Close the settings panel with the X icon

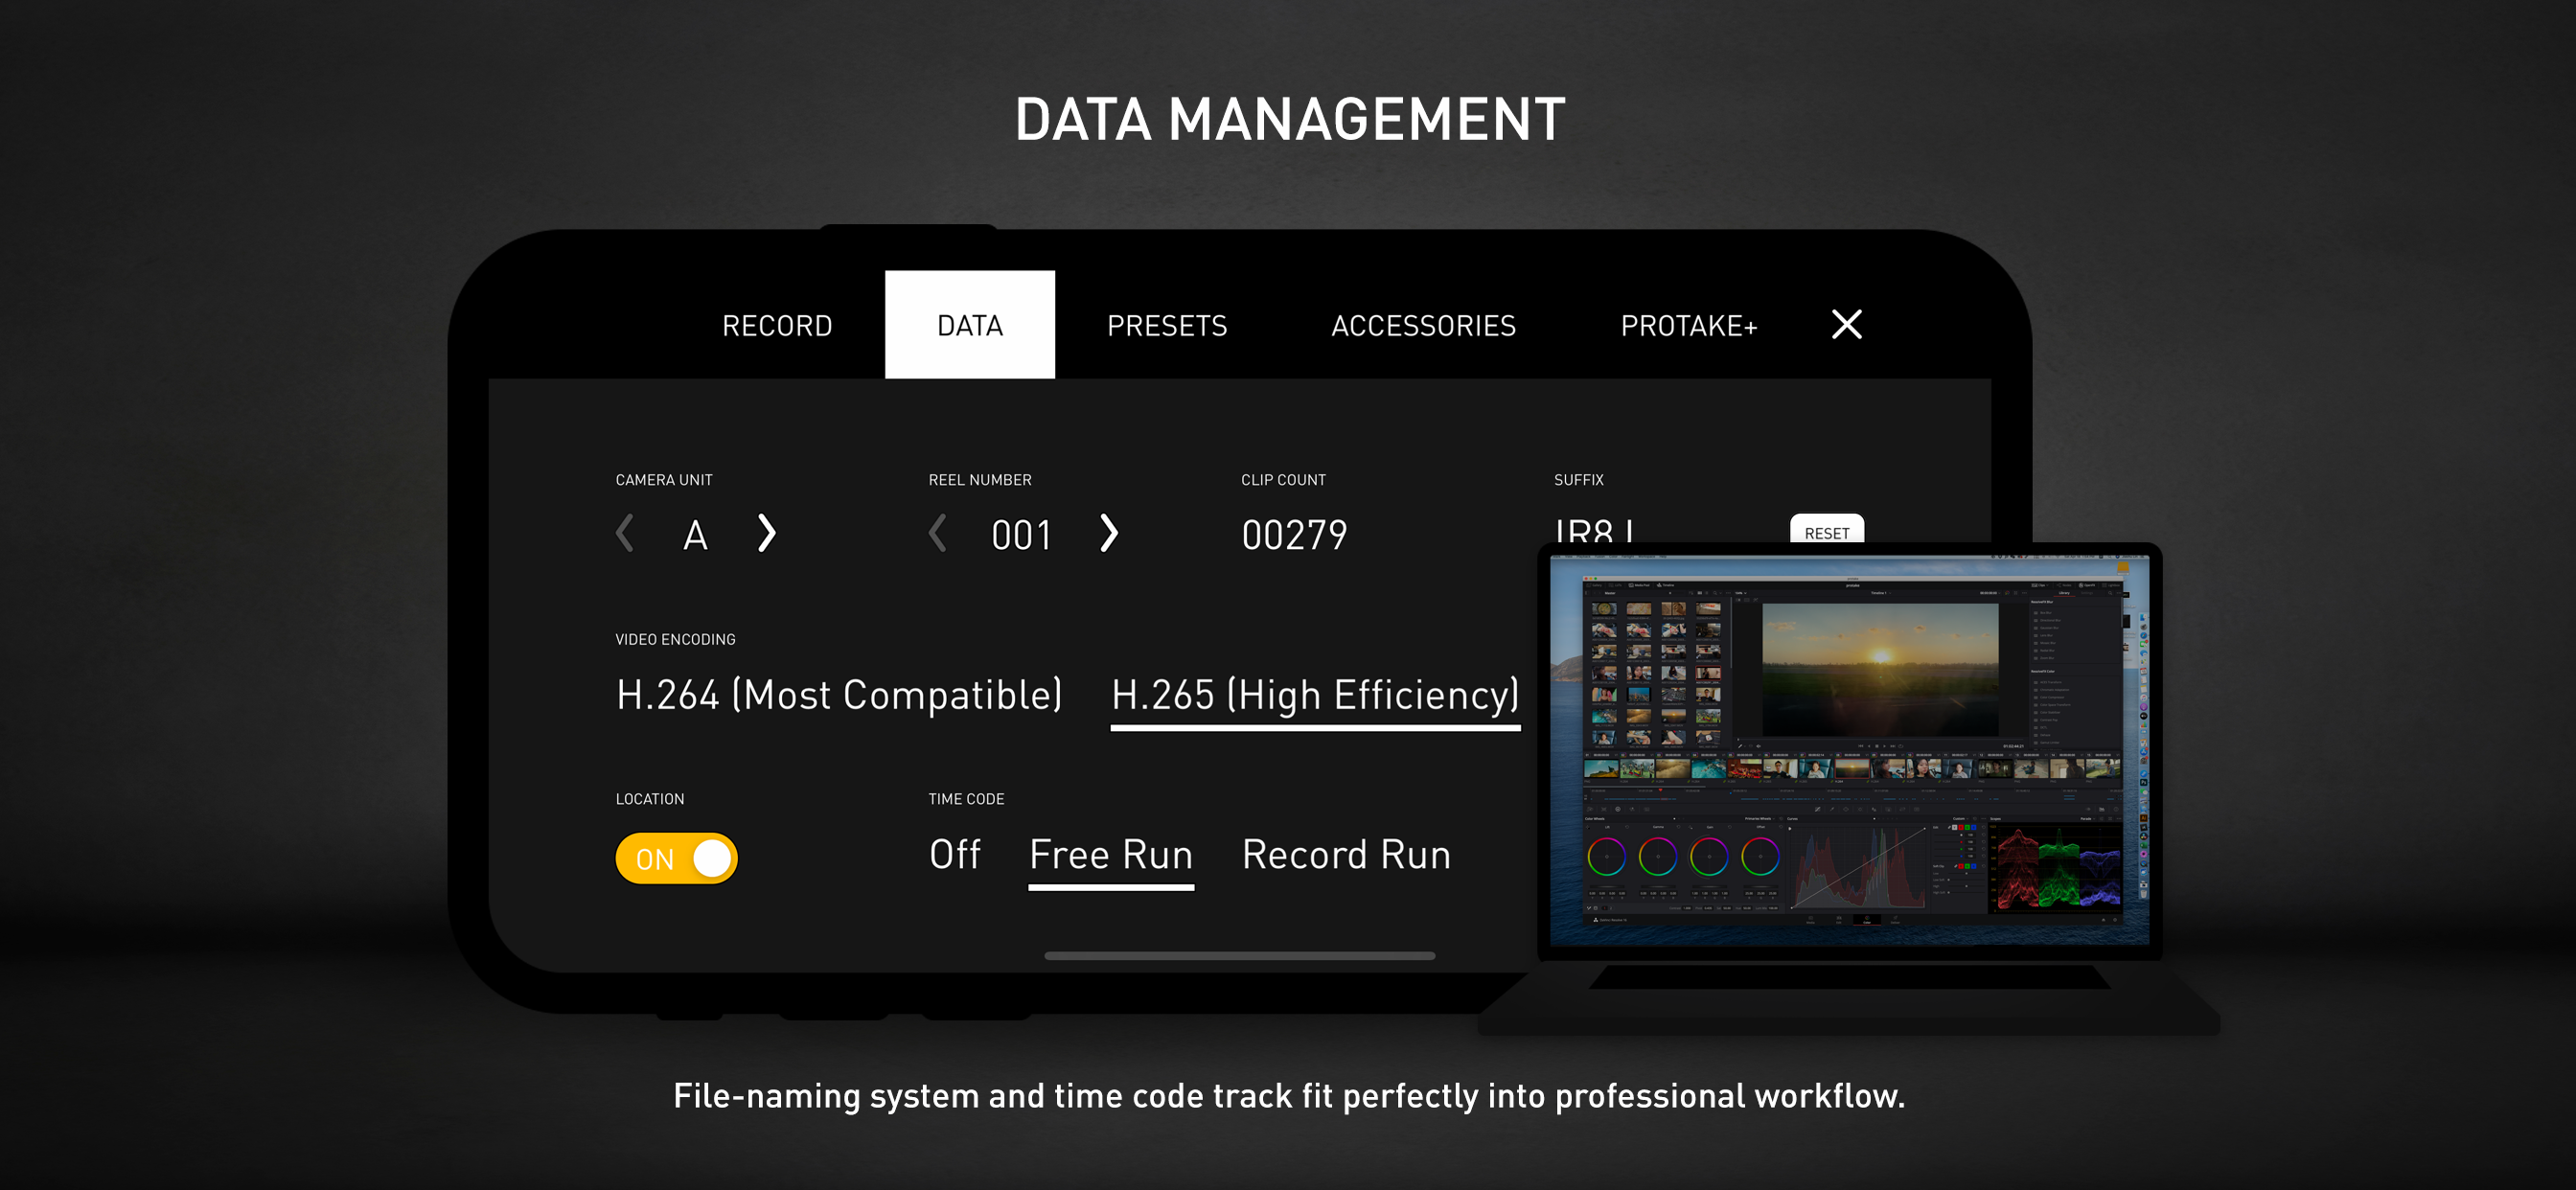click(x=1846, y=324)
